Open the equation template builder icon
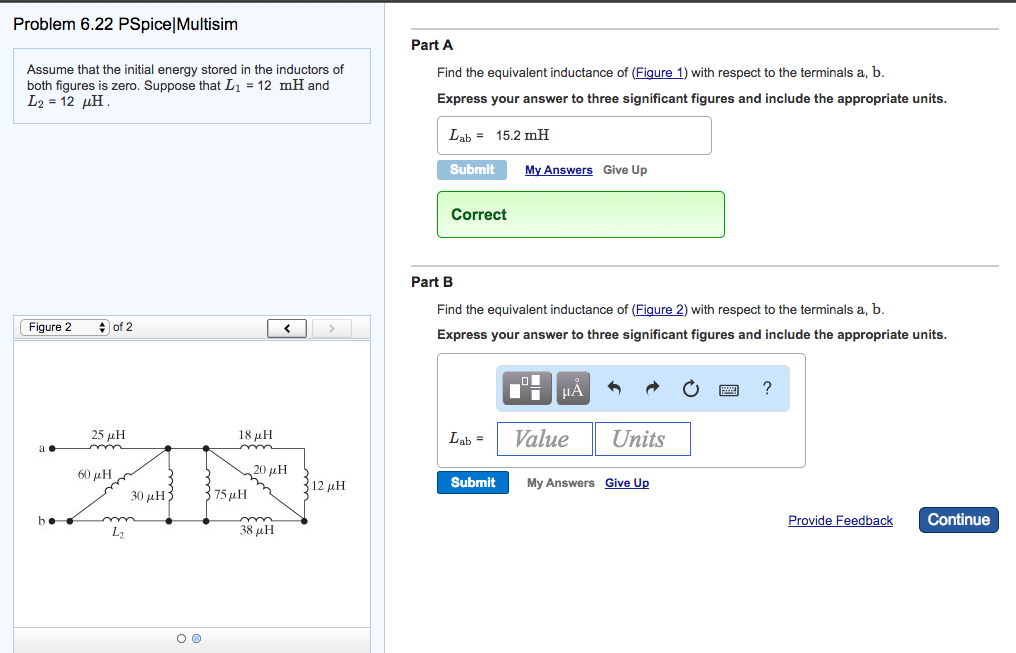 click(x=526, y=388)
